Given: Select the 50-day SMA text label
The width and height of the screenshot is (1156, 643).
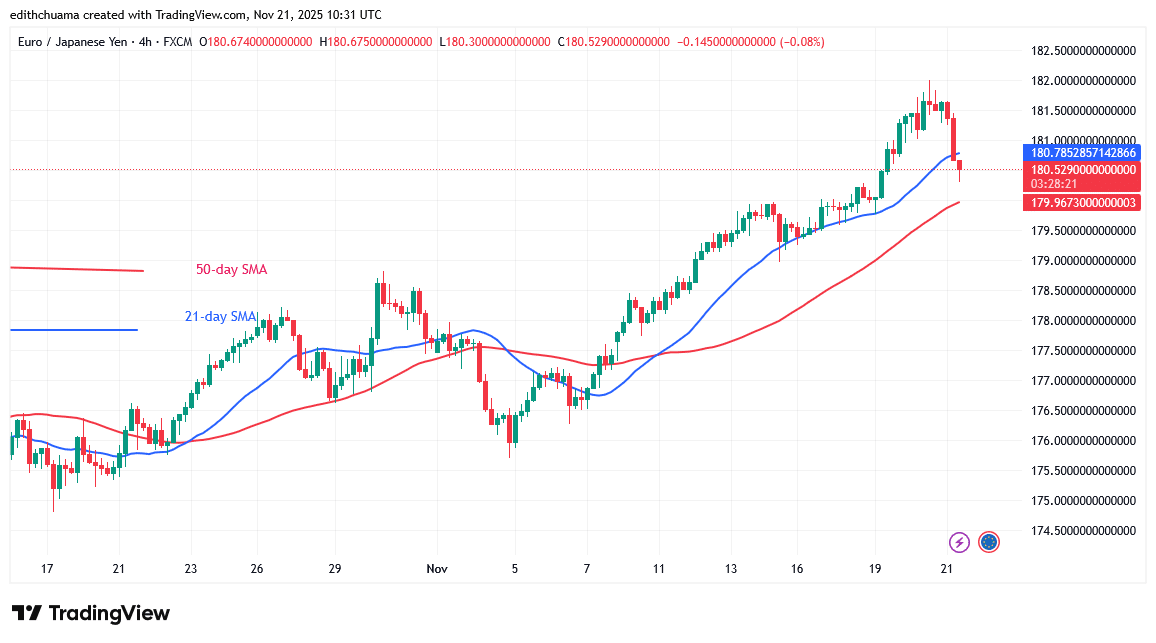Looking at the screenshot, I should (231, 270).
